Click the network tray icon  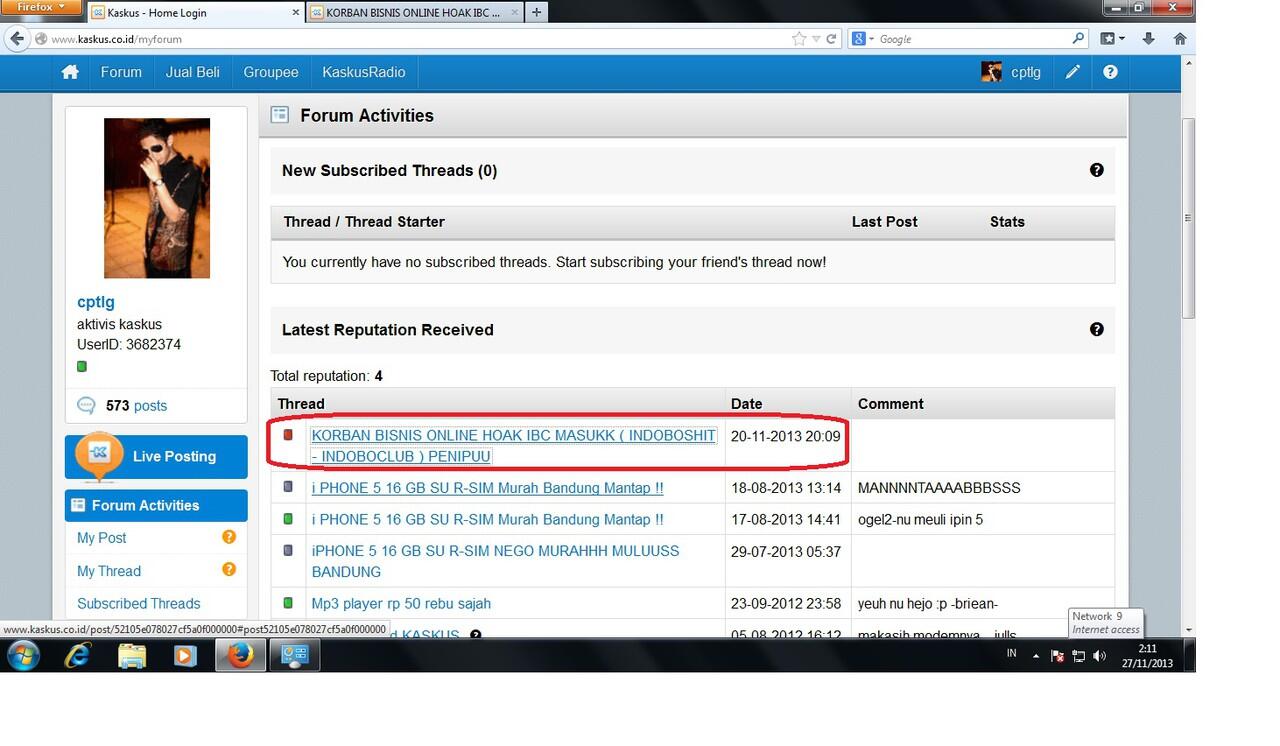click(x=1079, y=656)
